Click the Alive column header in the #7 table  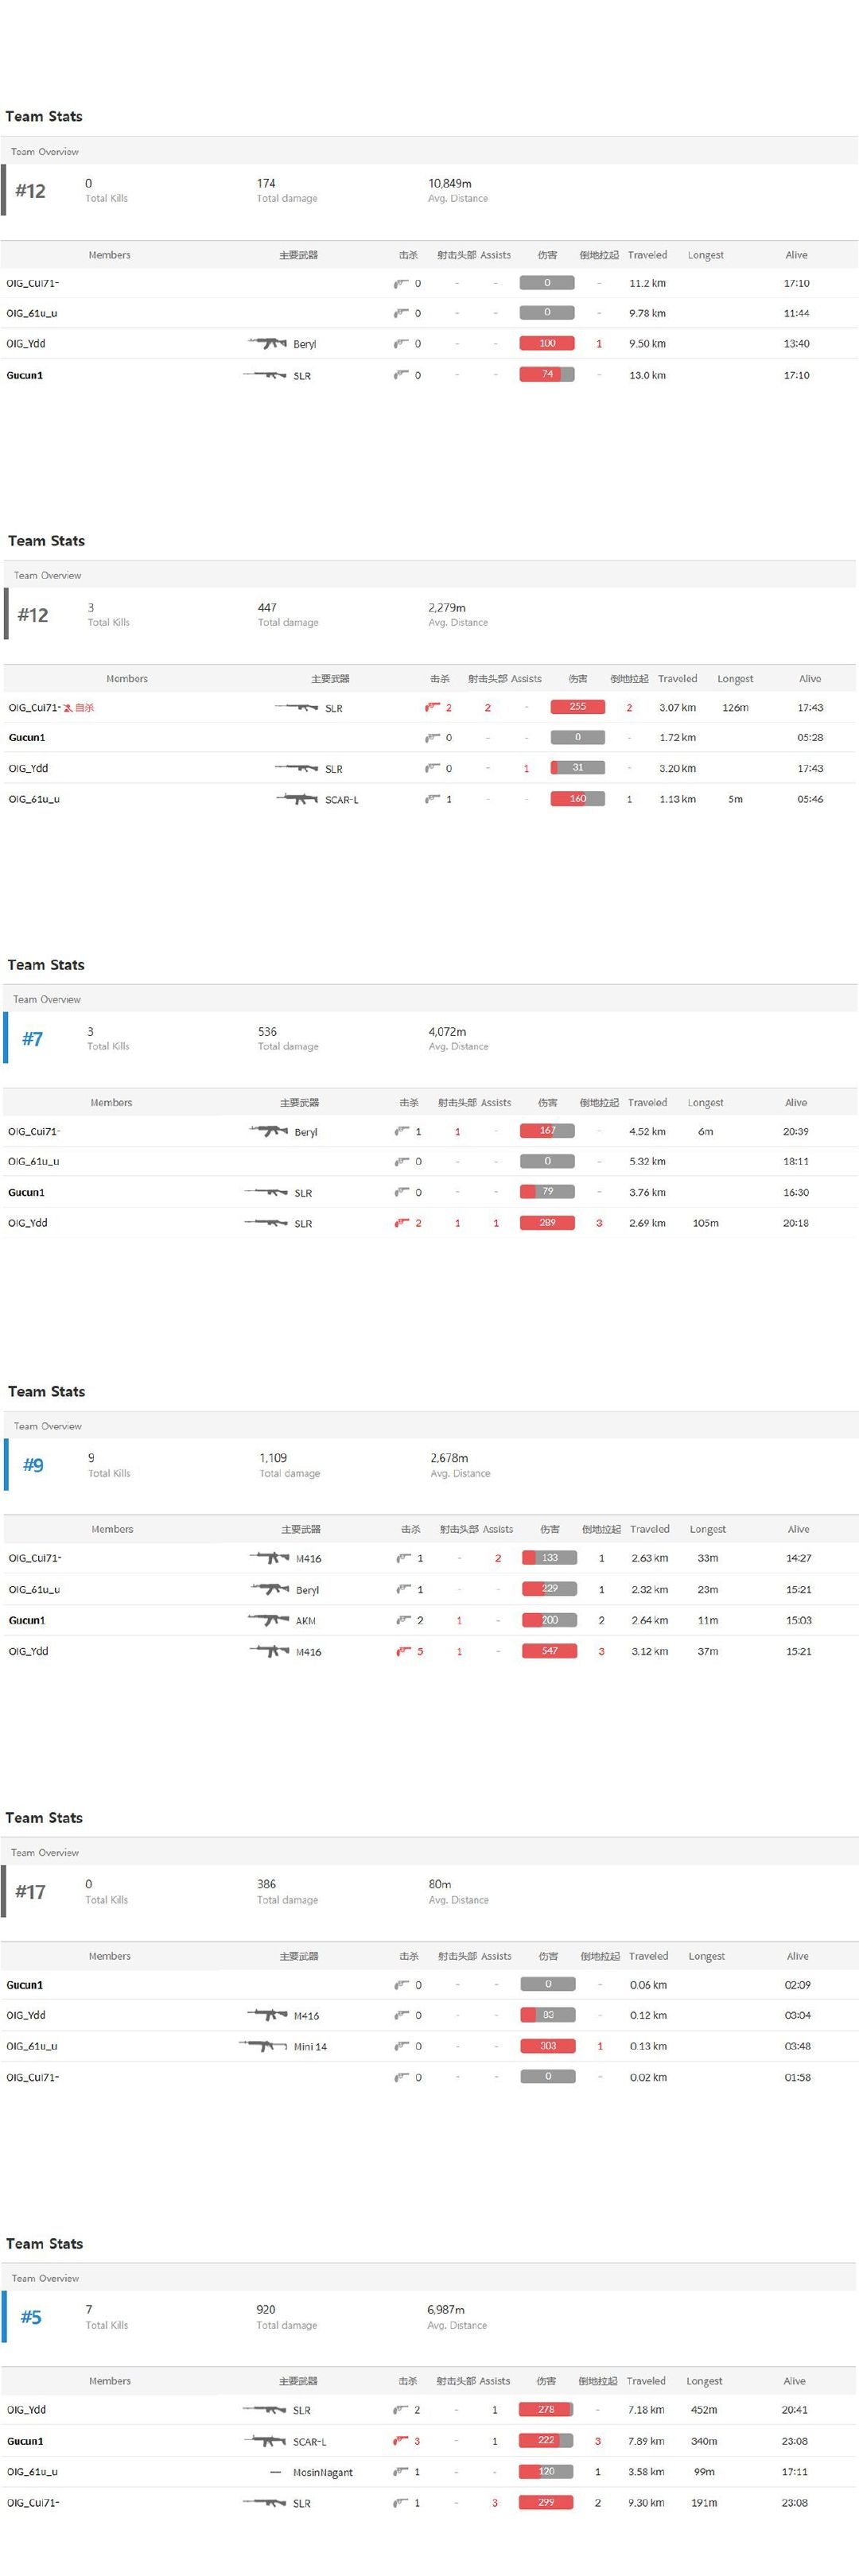pos(796,1102)
